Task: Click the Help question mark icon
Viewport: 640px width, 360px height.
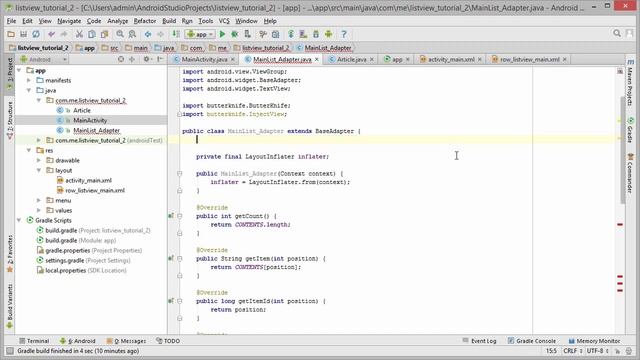Action: click(344, 34)
